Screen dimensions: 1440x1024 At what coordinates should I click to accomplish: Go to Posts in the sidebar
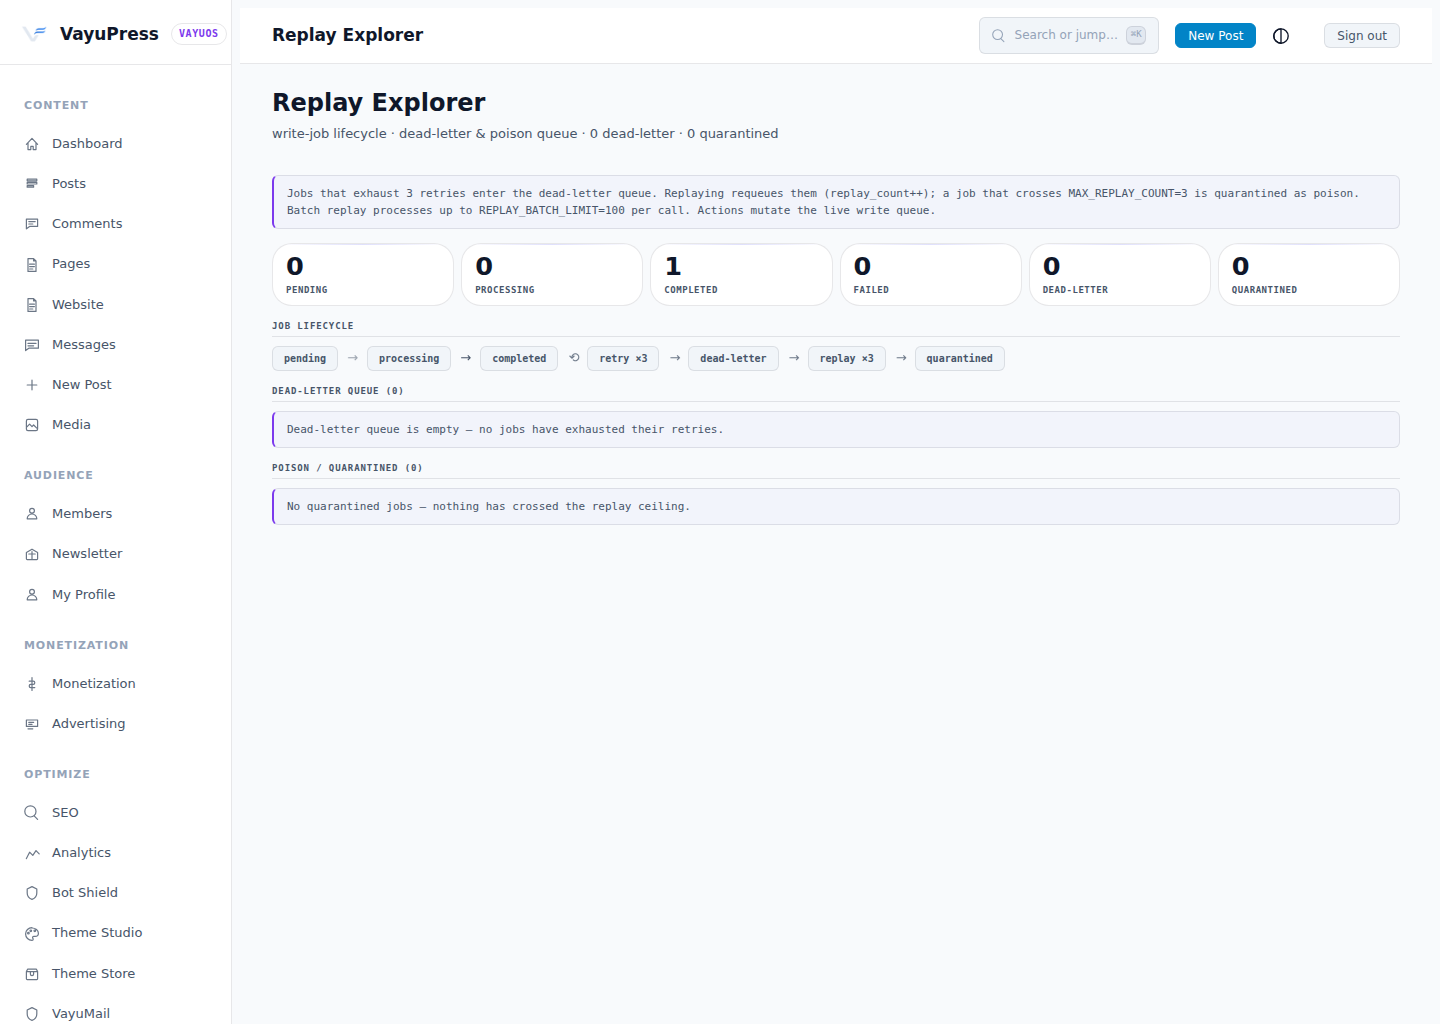pos(115,184)
